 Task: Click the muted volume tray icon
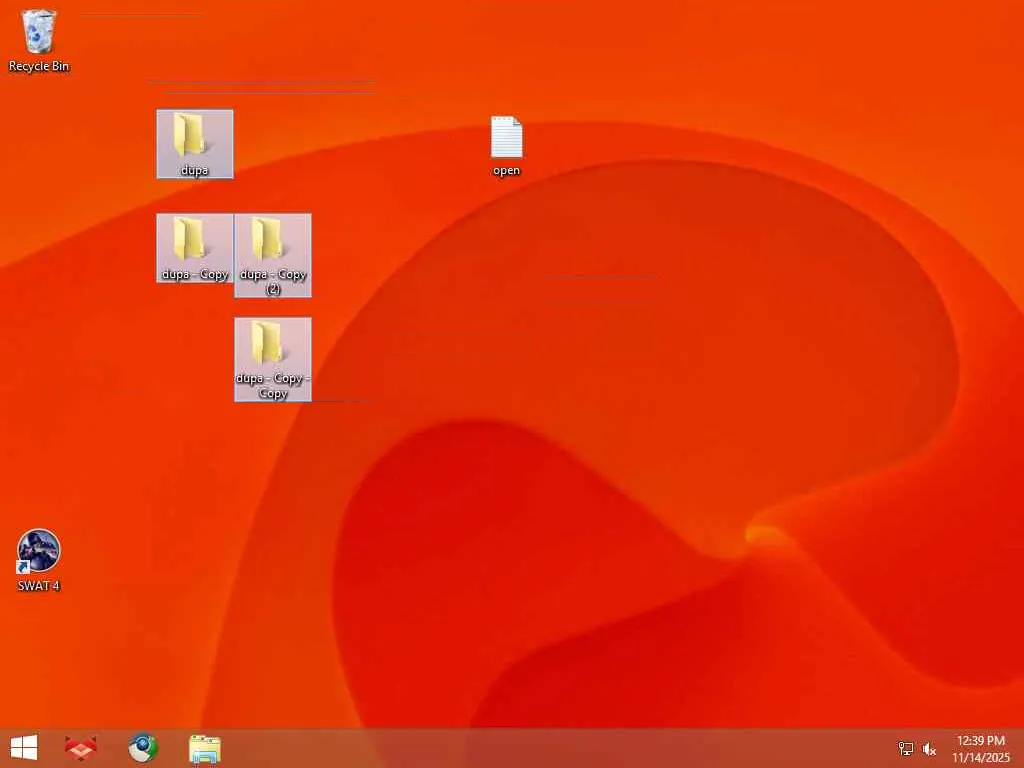tap(929, 749)
